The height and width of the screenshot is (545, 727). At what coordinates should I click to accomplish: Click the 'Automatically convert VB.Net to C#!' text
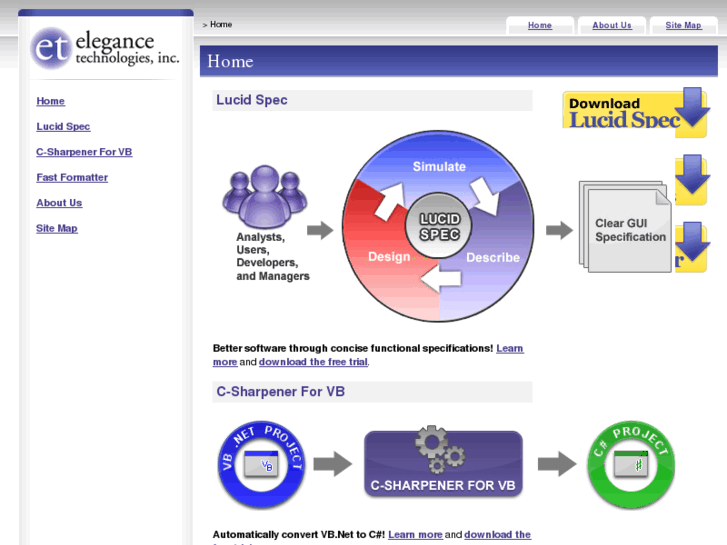(x=299, y=535)
